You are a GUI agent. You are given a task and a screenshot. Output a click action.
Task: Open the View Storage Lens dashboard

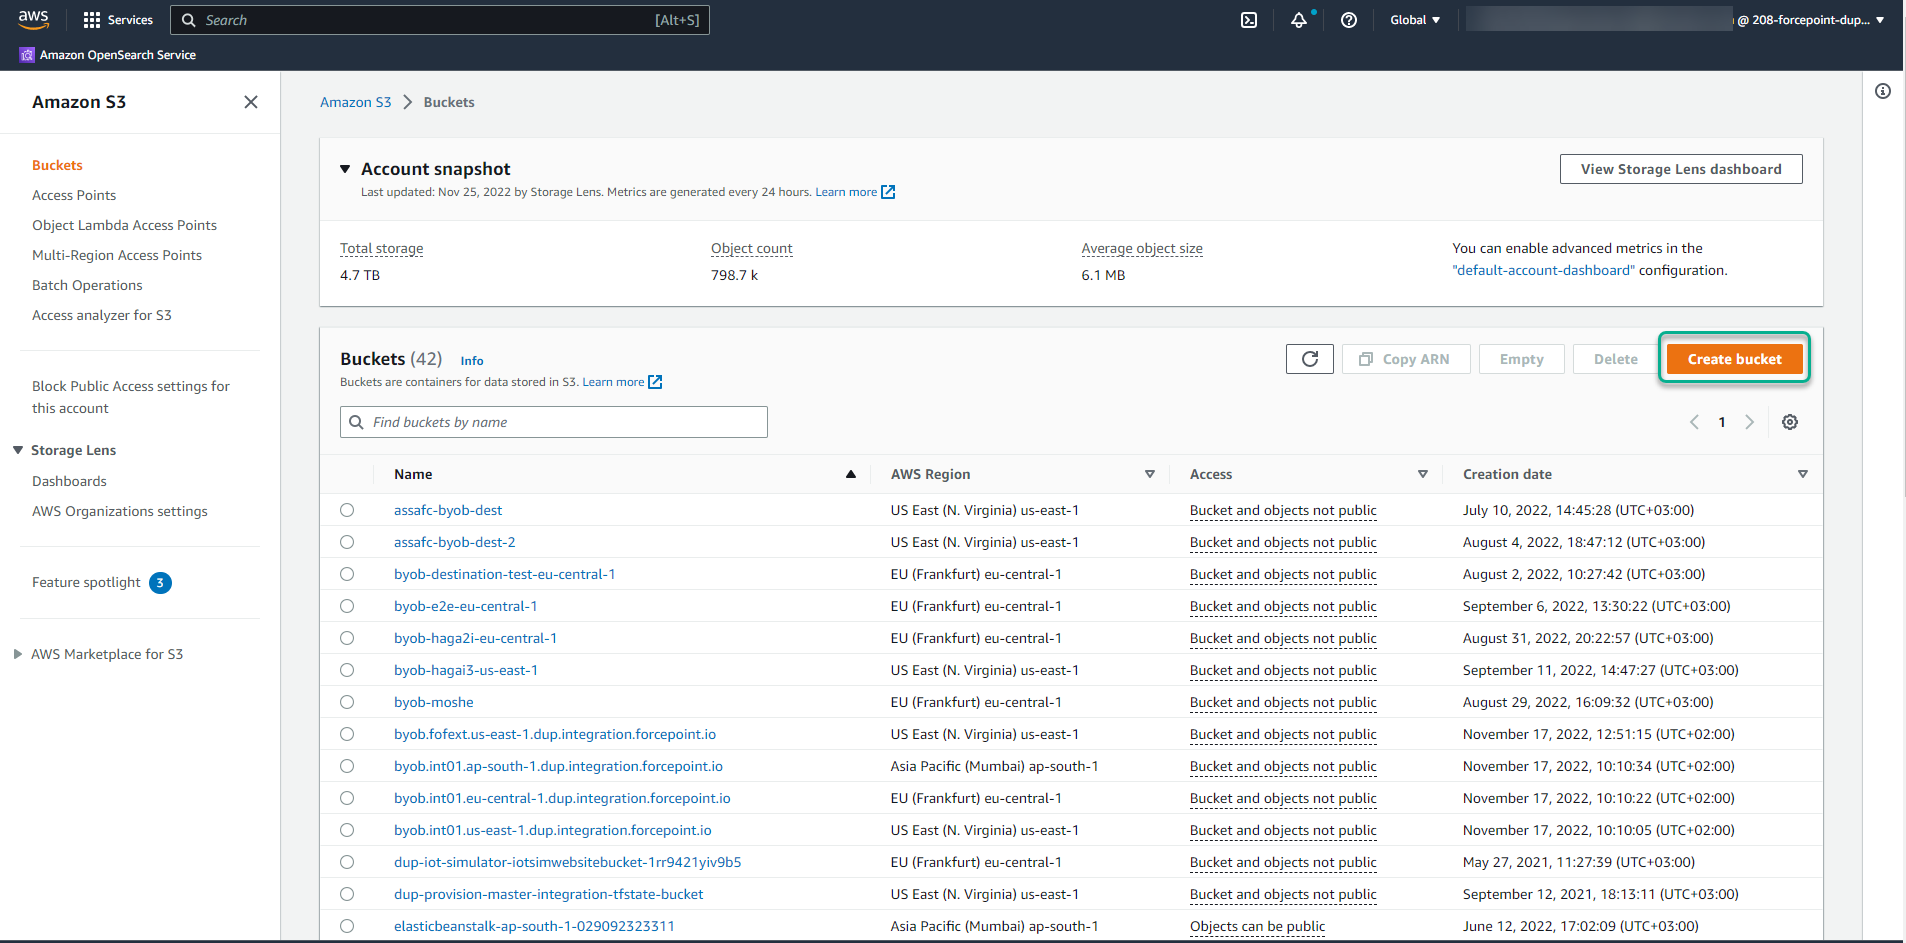click(x=1680, y=168)
